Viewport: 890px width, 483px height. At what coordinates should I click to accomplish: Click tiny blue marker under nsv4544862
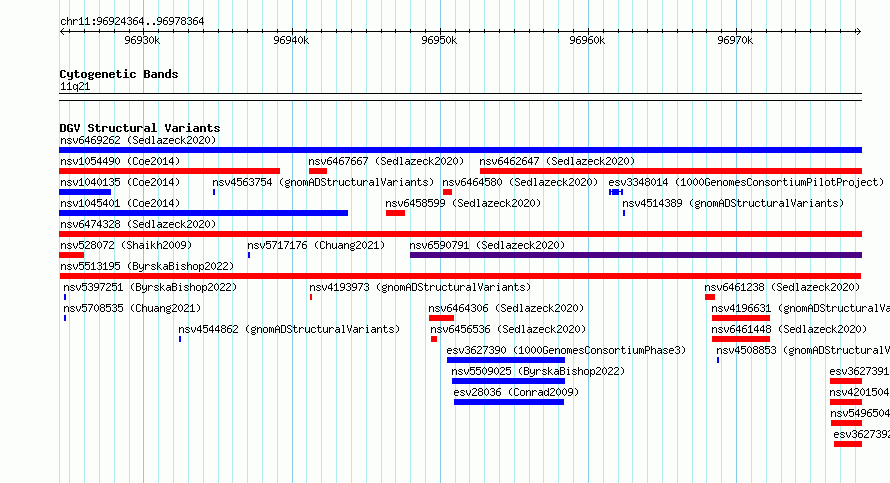tap(180, 339)
